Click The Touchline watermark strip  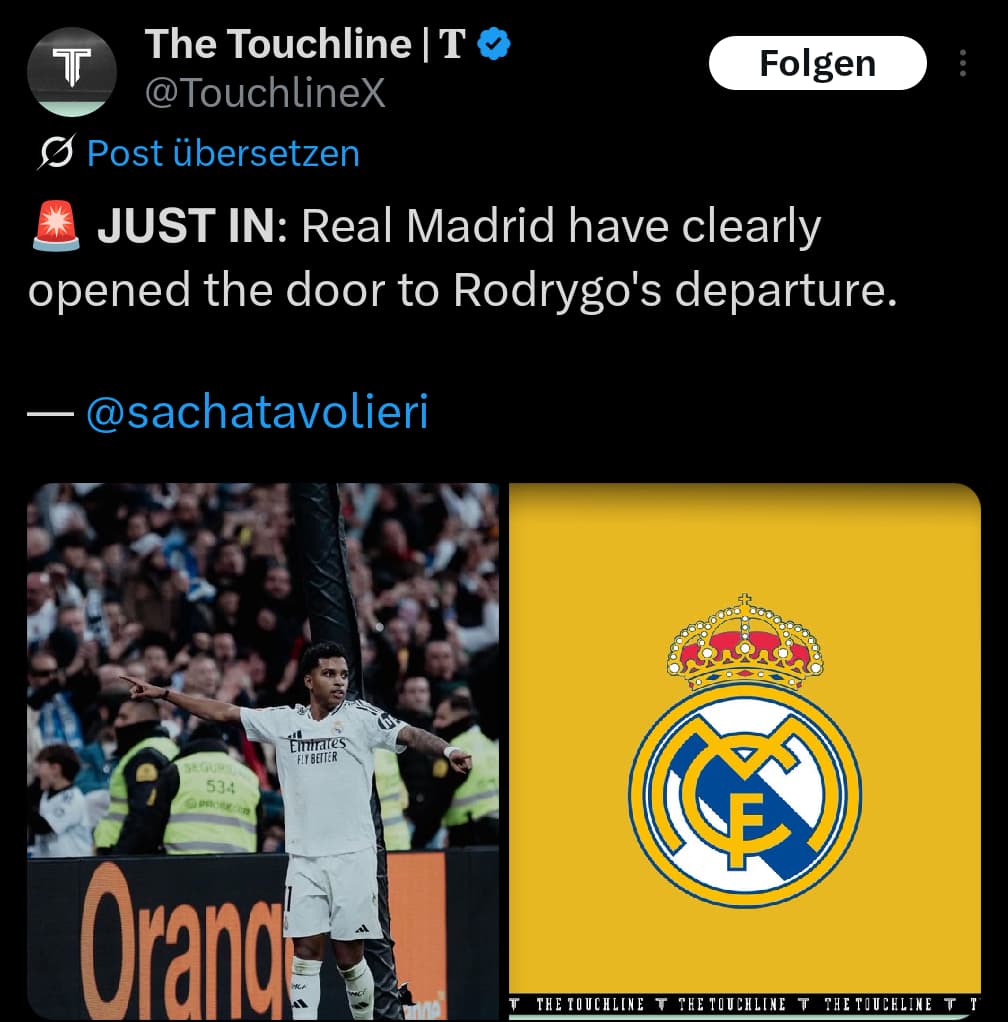pos(745,1004)
